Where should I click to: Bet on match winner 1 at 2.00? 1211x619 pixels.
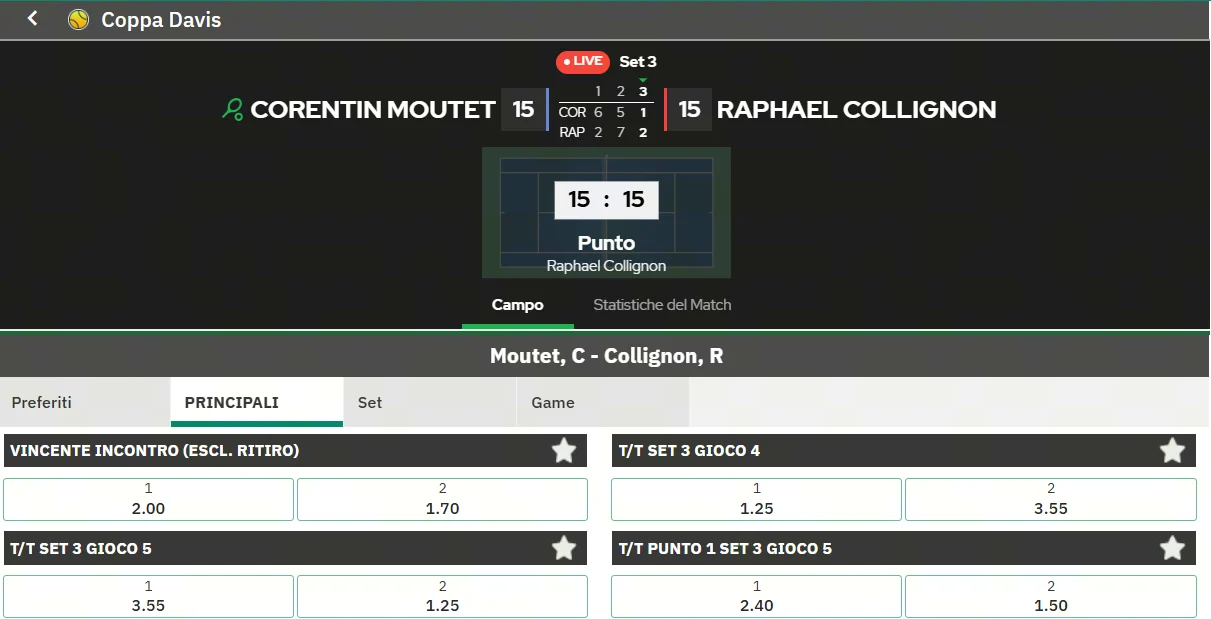click(148, 499)
